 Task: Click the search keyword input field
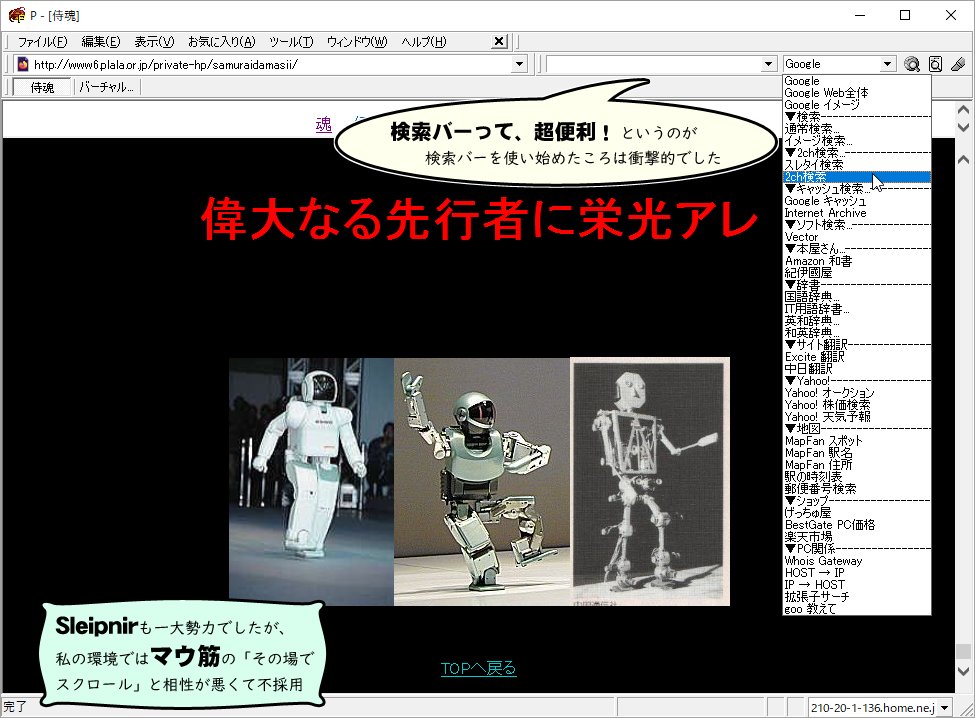pos(654,64)
